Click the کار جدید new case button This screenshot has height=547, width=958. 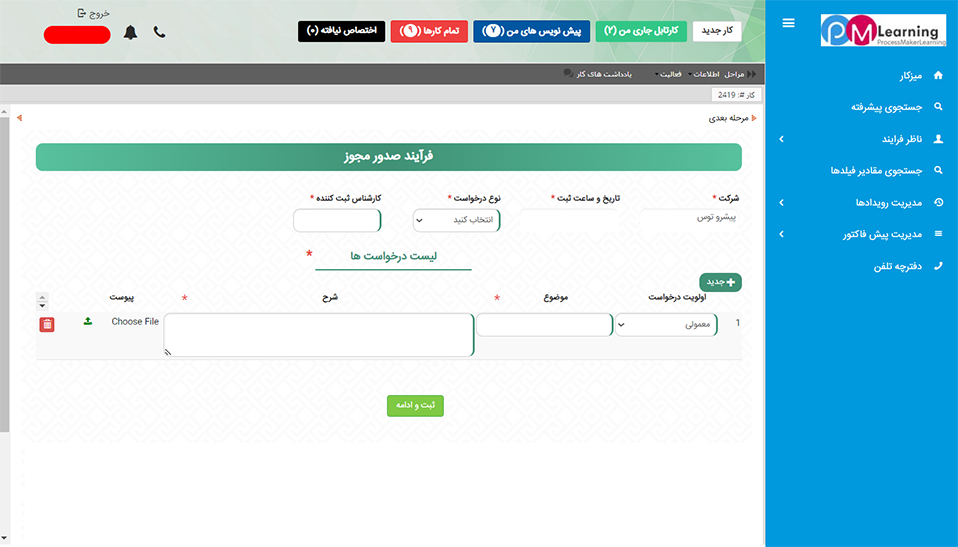(x=716, y=31)
